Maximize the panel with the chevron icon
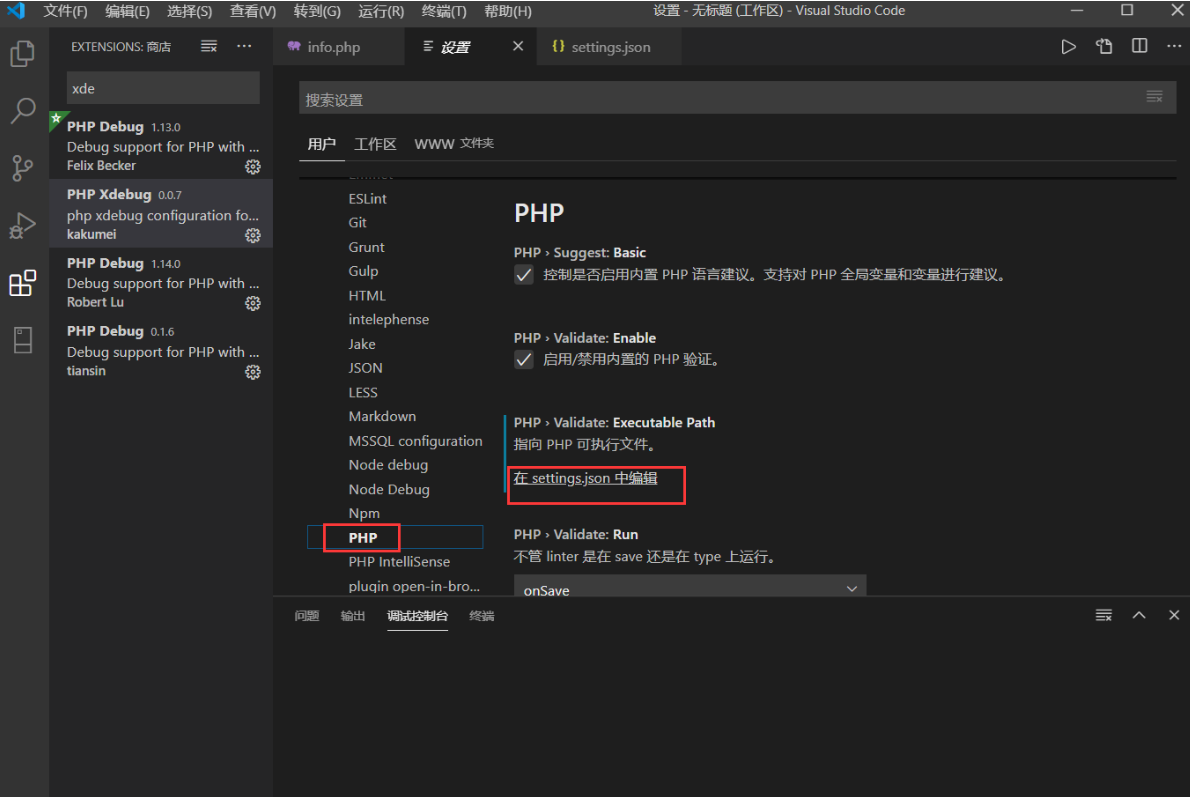Viewport: 1190px width, 797px height. (x=1139, y=615)
